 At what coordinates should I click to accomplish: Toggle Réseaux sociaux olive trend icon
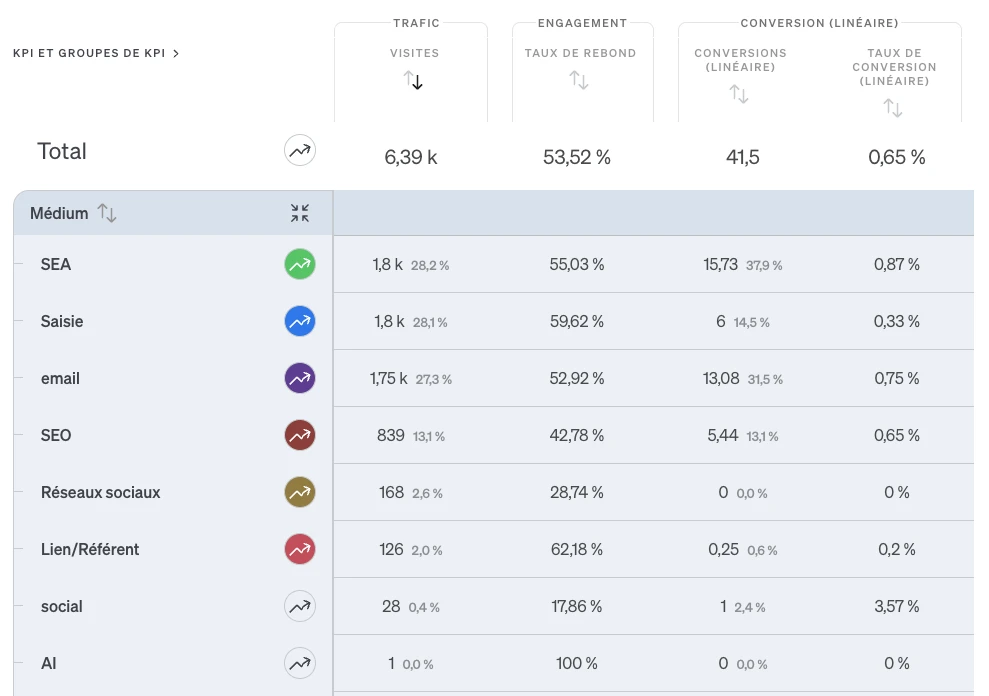pyautogui.click(x=300, y=492)
